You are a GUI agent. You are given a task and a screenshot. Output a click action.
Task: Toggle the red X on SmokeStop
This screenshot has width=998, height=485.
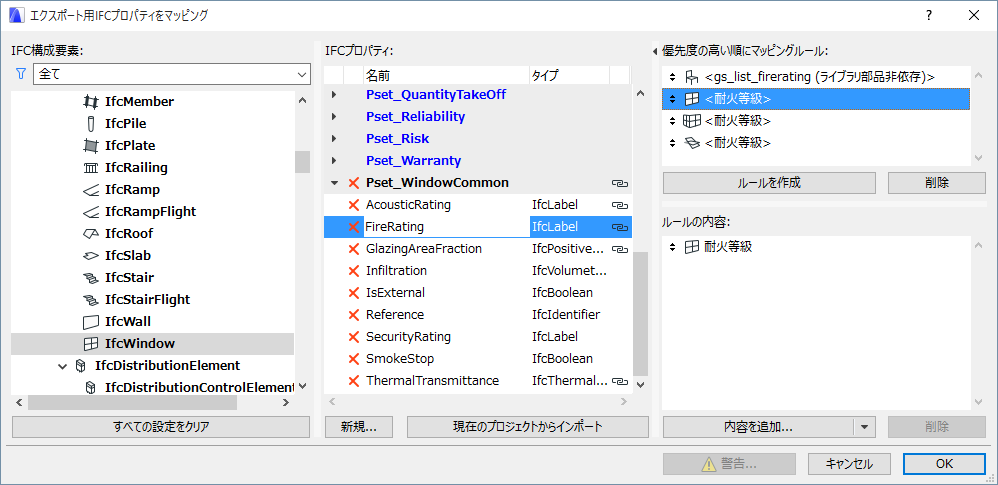click(353, 359)
